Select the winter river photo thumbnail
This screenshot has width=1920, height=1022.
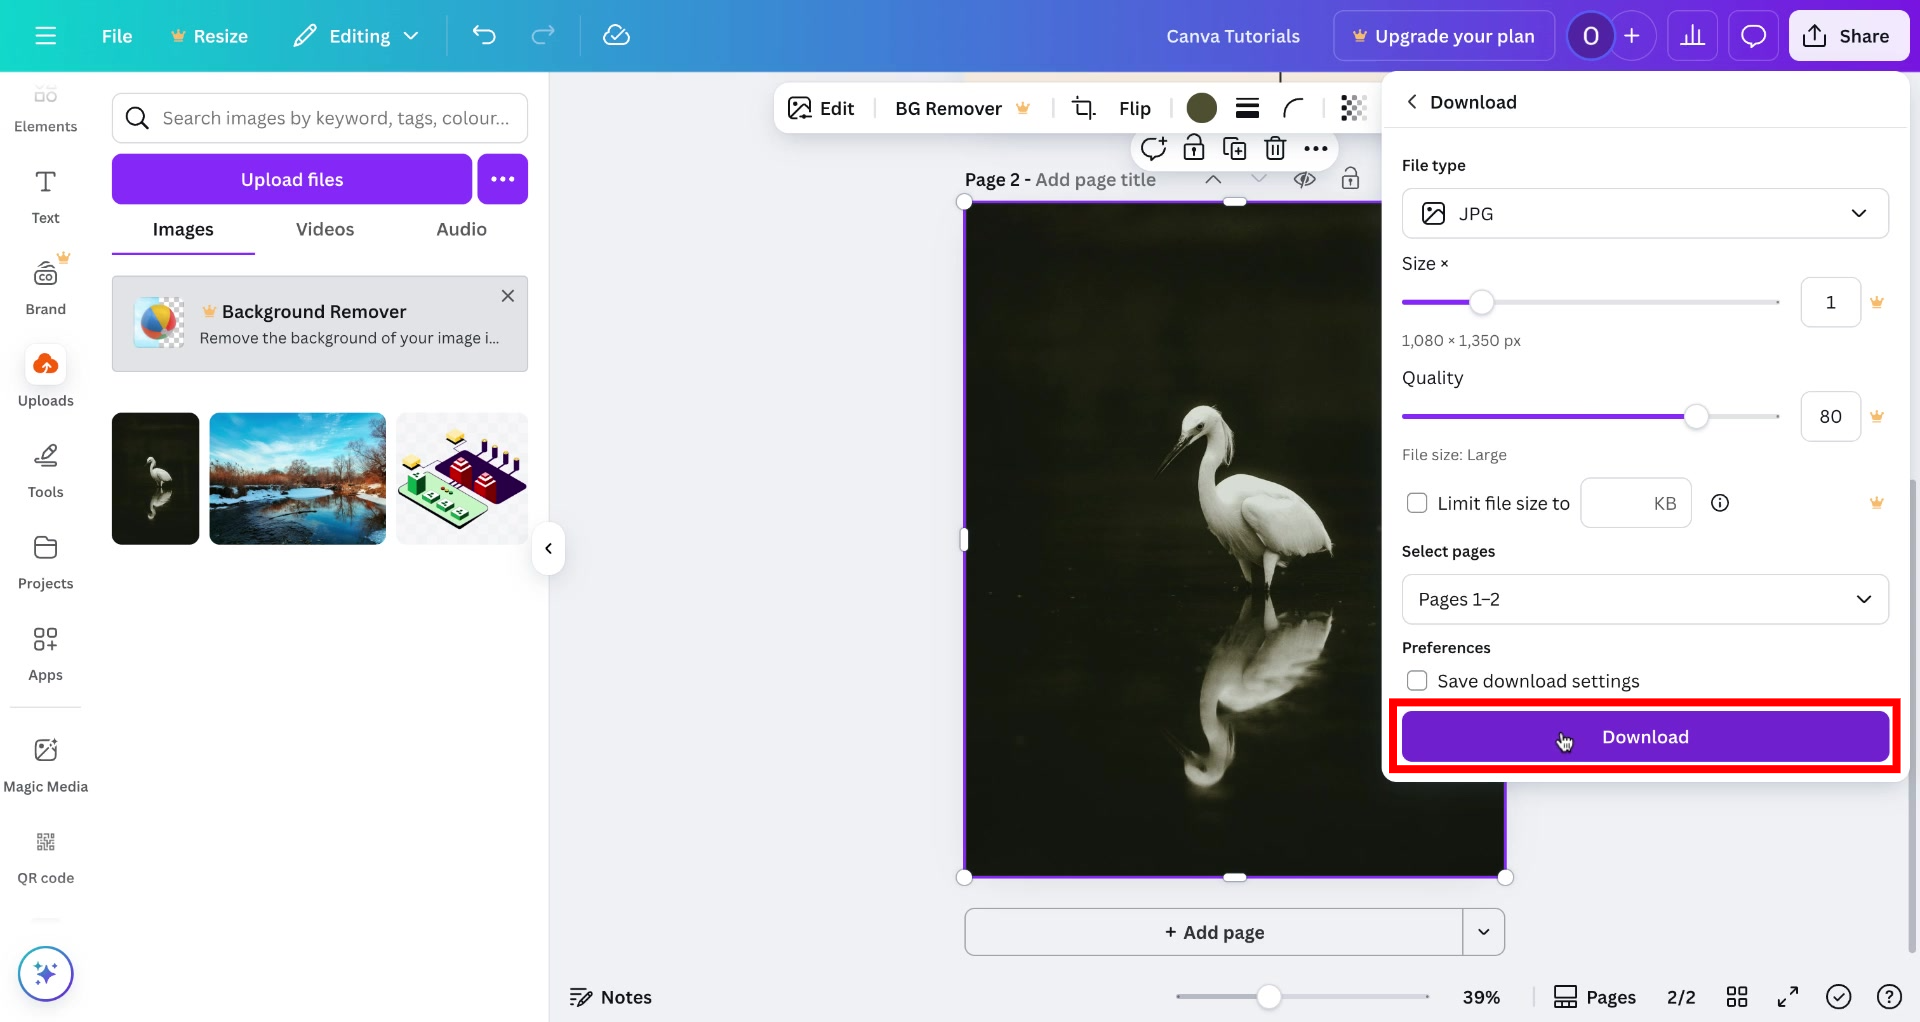click(x=297, y=478)
